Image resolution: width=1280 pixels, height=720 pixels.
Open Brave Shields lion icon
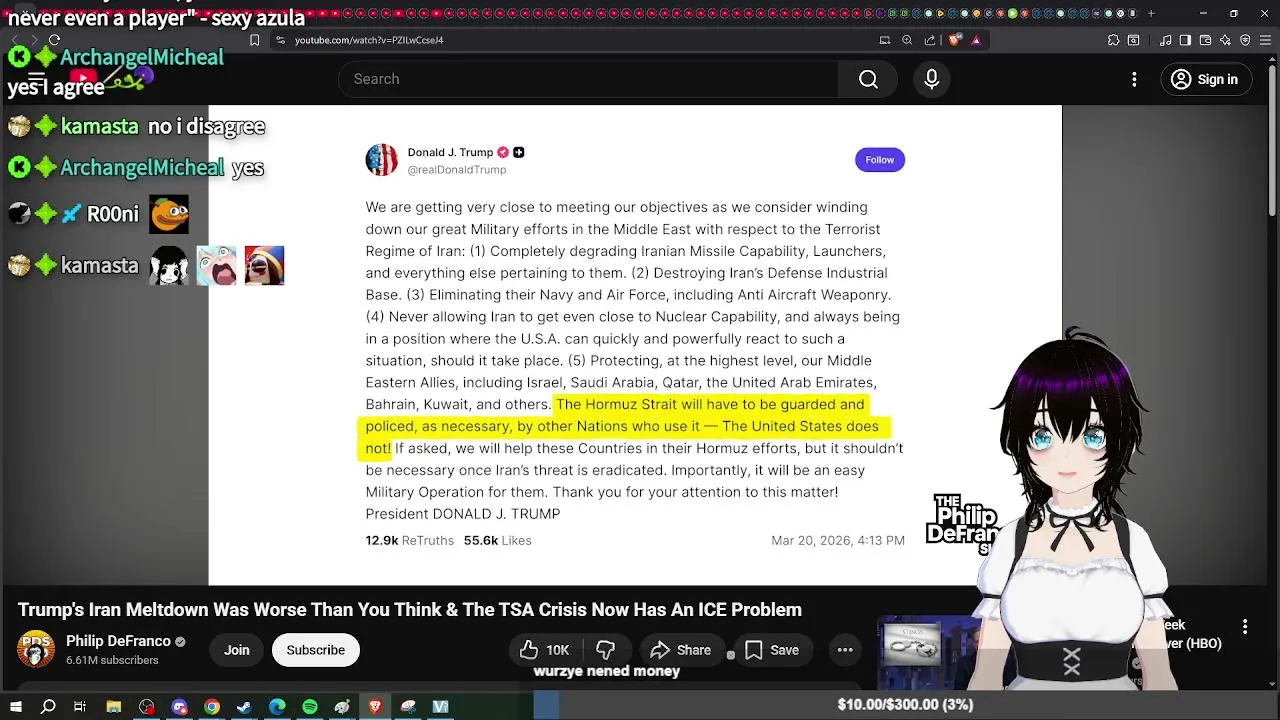954,40
